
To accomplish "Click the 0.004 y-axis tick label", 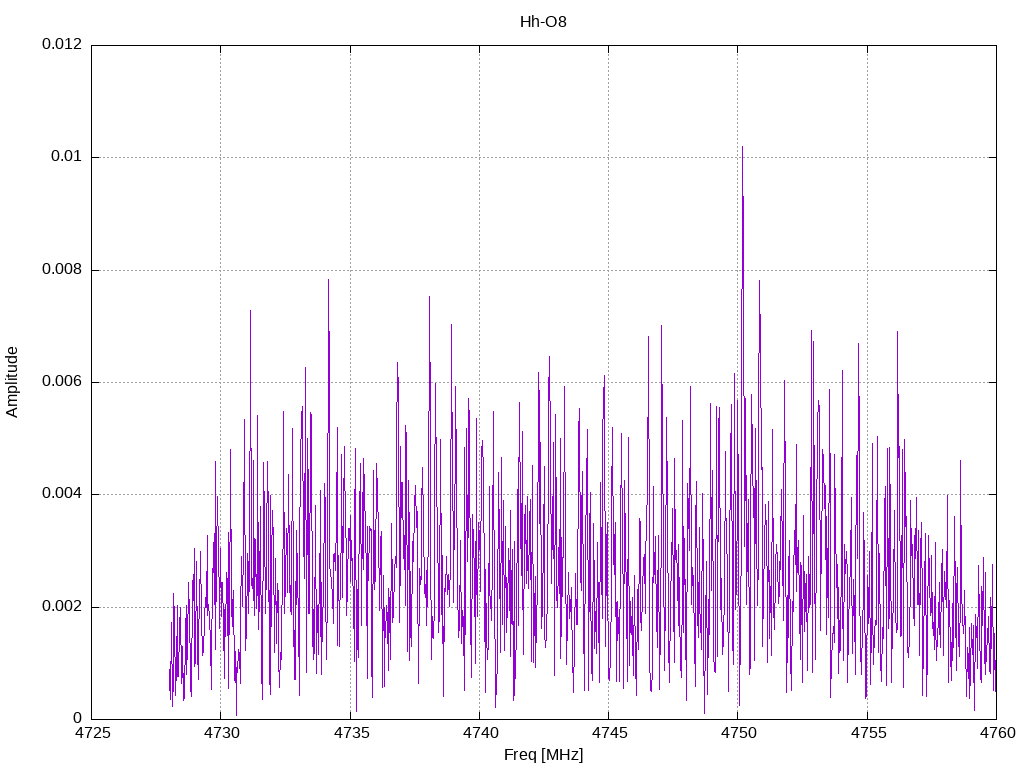I will (62, 494).
